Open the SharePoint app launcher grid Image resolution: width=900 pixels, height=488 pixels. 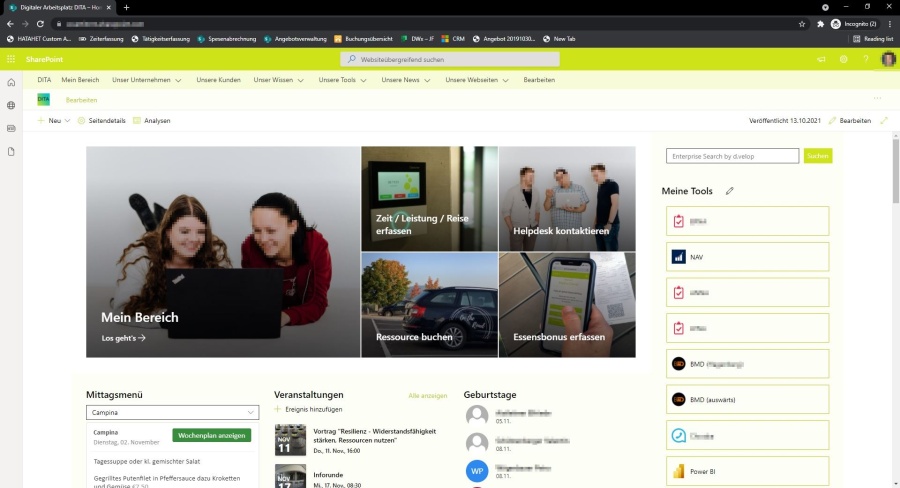(x=11, y=59)
